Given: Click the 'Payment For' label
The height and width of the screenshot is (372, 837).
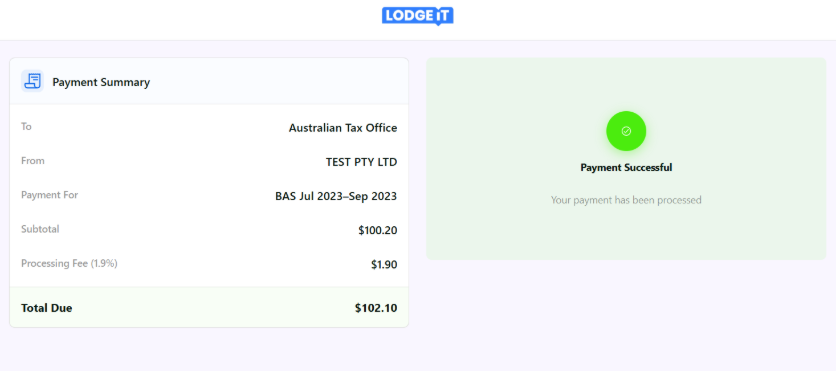Looking at the screenshot, I should 49,195.
